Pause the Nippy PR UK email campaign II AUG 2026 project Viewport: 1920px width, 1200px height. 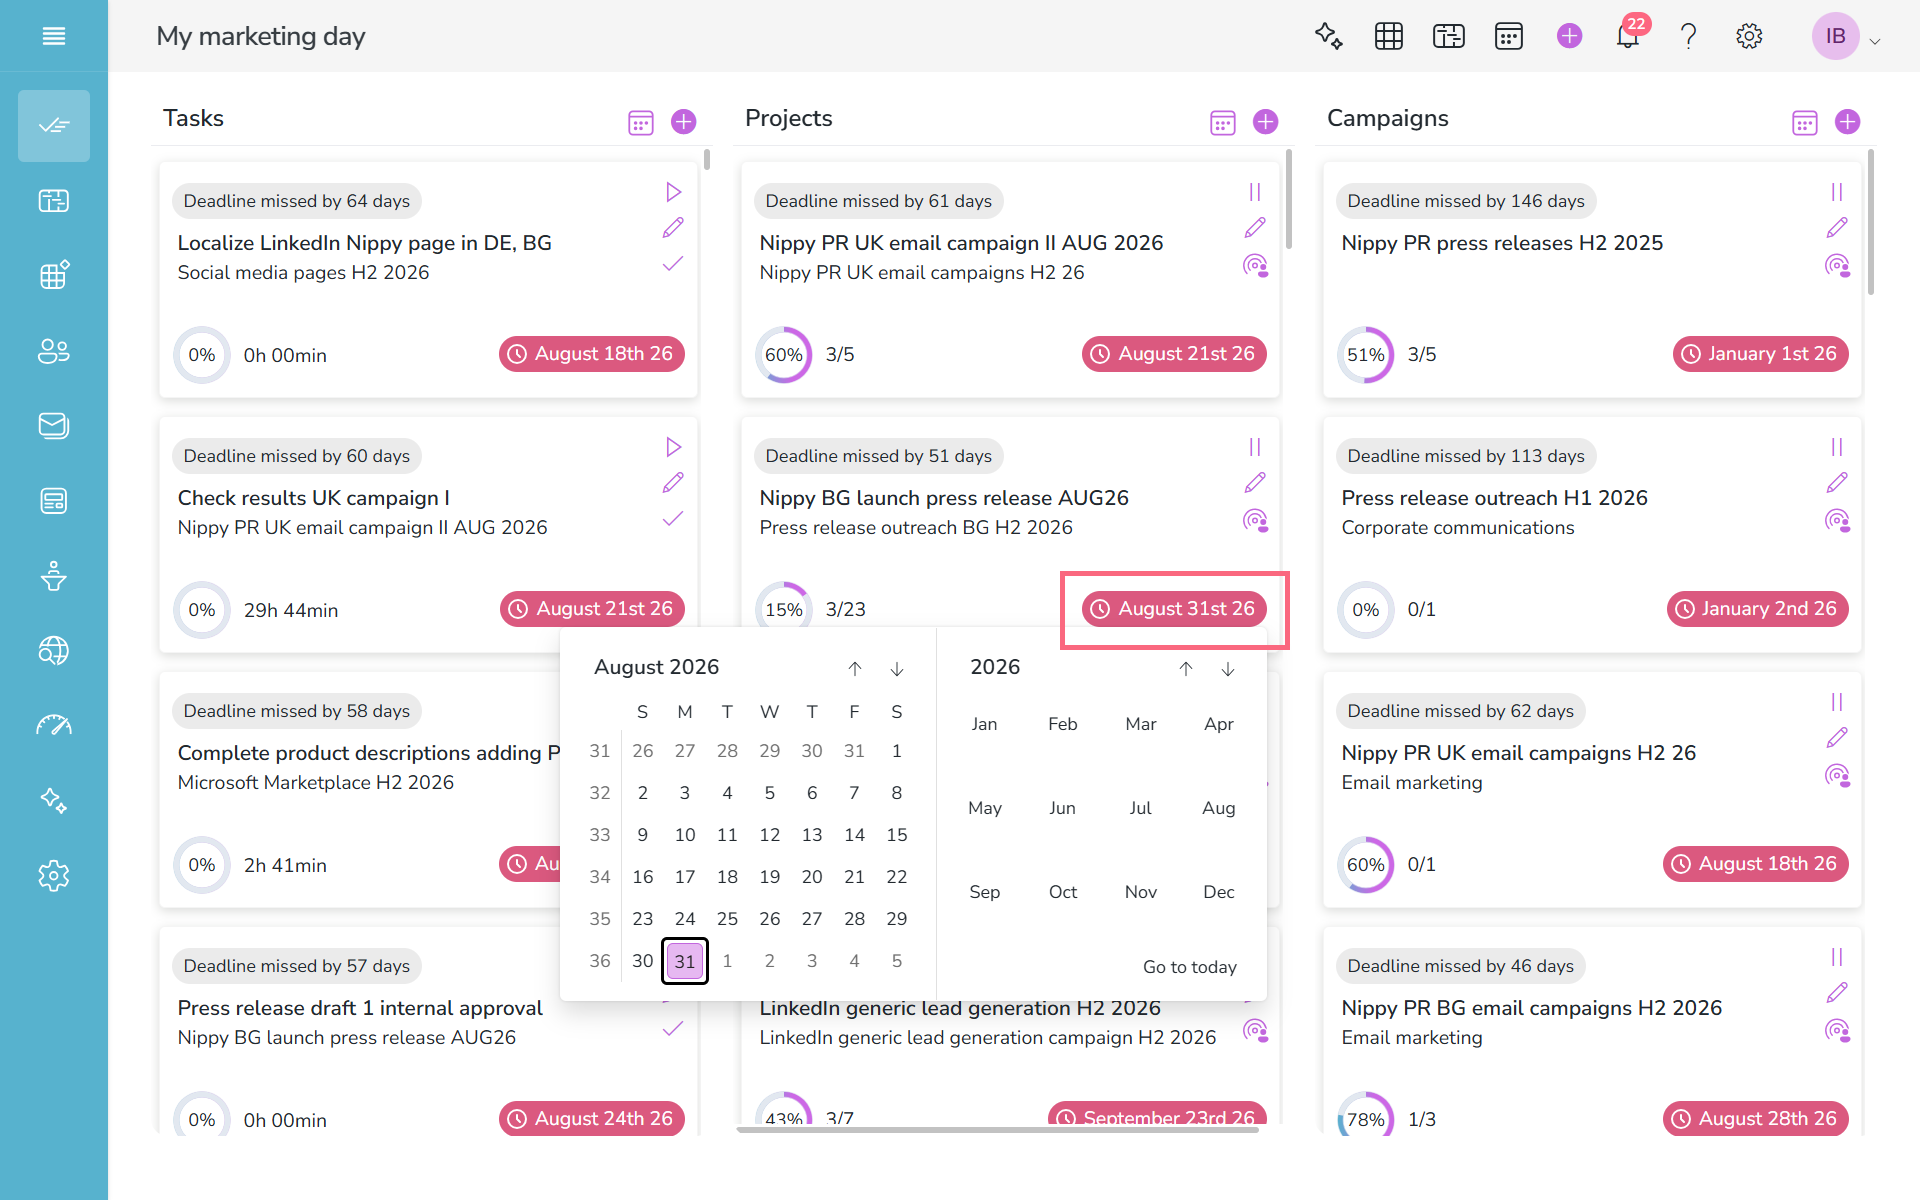1255,192
